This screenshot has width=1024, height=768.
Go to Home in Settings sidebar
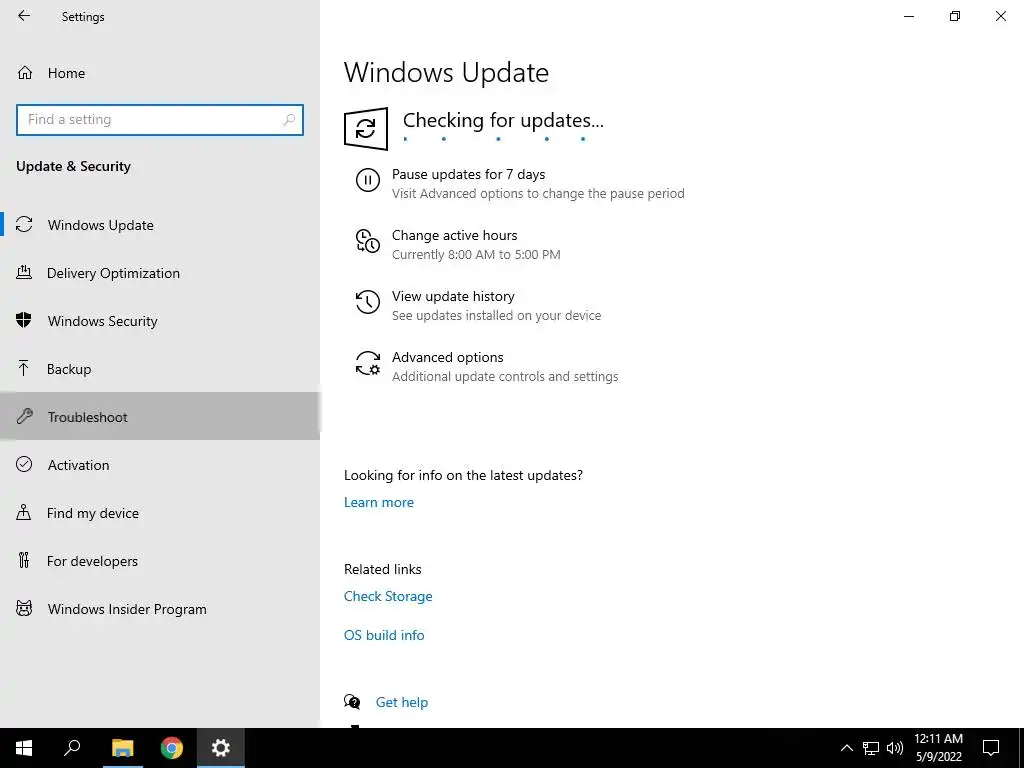(x=160, y=72)
